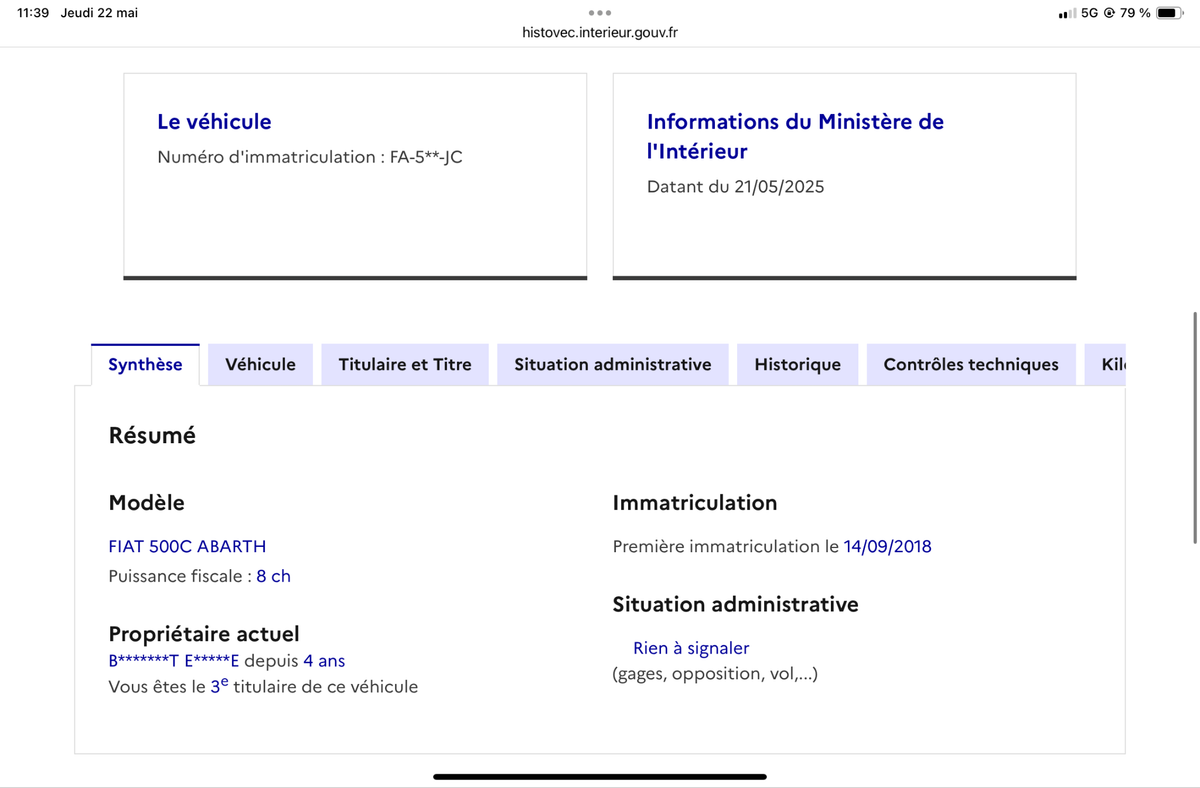The height and width of the screenshot is (788, 1200).
Task: Switch to the Véhicule tab
Action: pos(260,365)
